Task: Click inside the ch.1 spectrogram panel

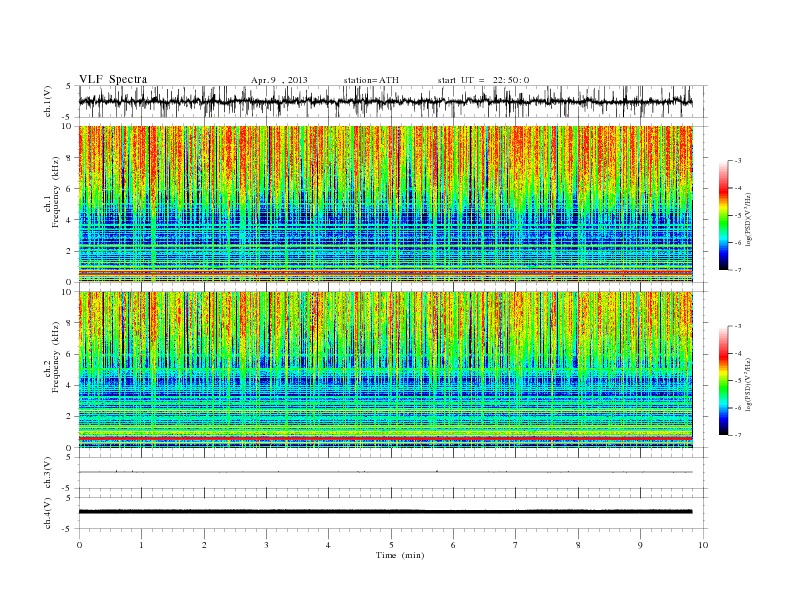Action: point(385,204)
